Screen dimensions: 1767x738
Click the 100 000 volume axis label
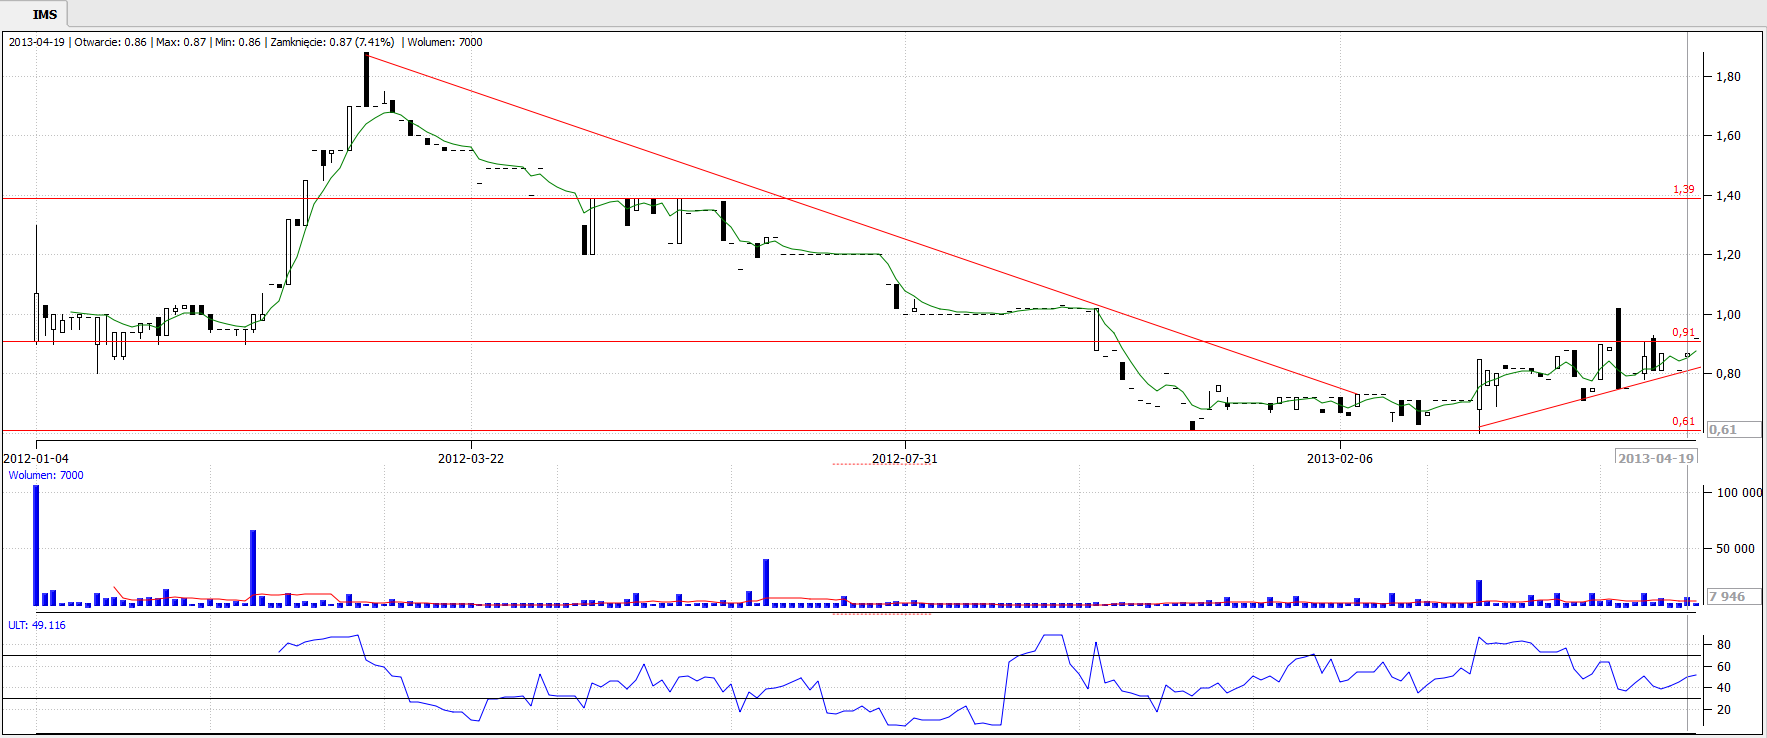[x=1739, y=493]
